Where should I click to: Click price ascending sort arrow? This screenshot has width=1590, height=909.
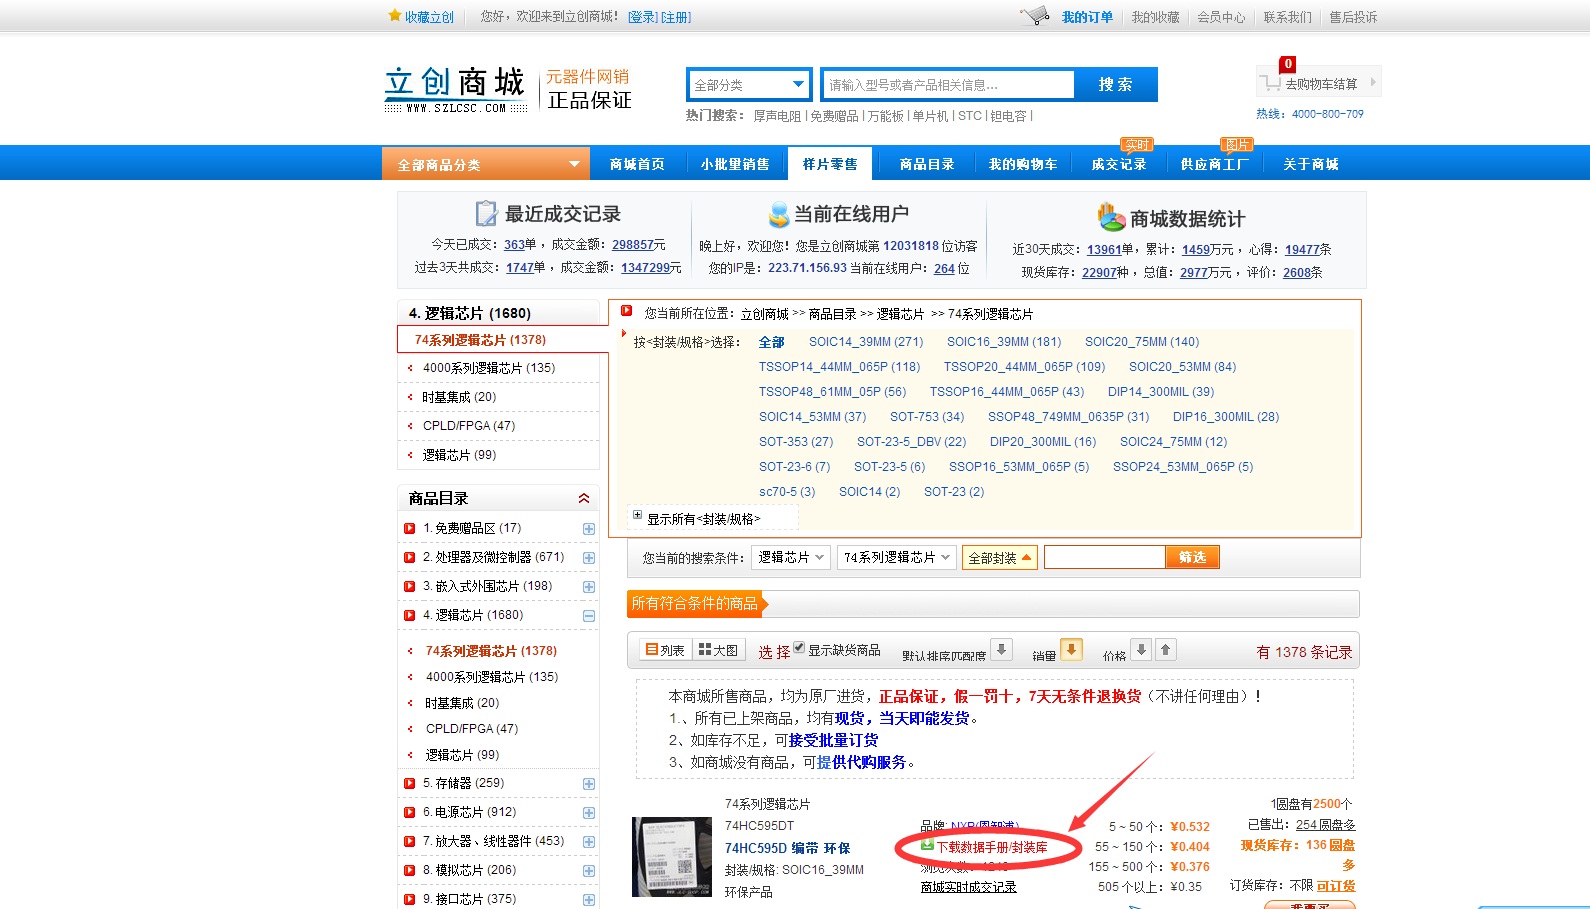coord(1166,650)
